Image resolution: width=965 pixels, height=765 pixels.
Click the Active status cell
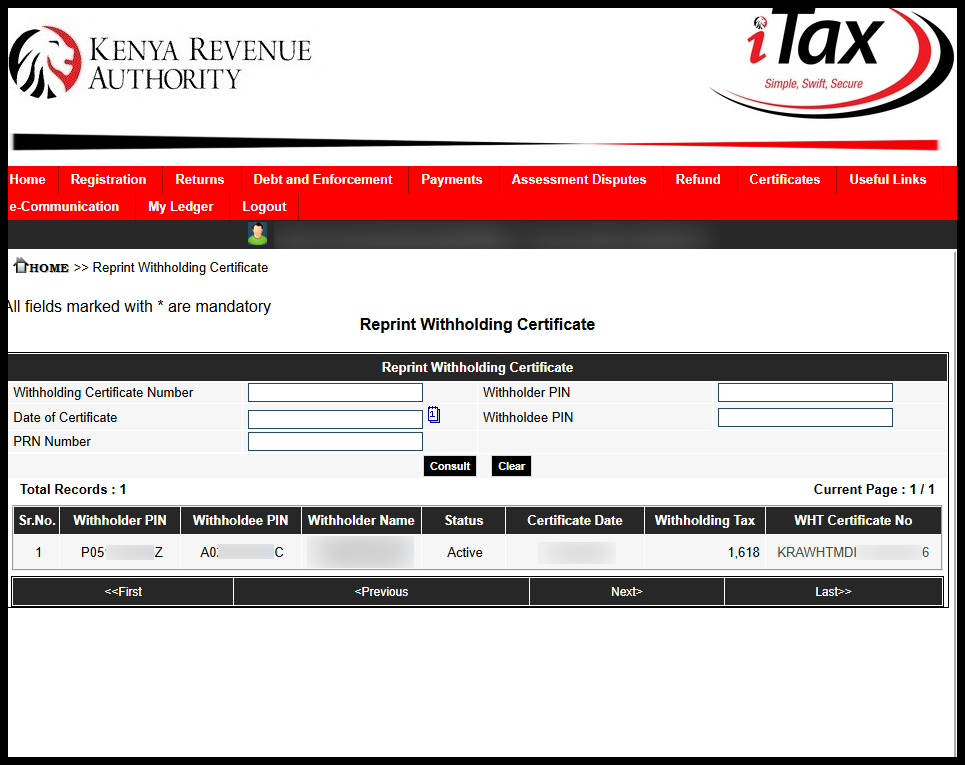[x=465, y=552]
